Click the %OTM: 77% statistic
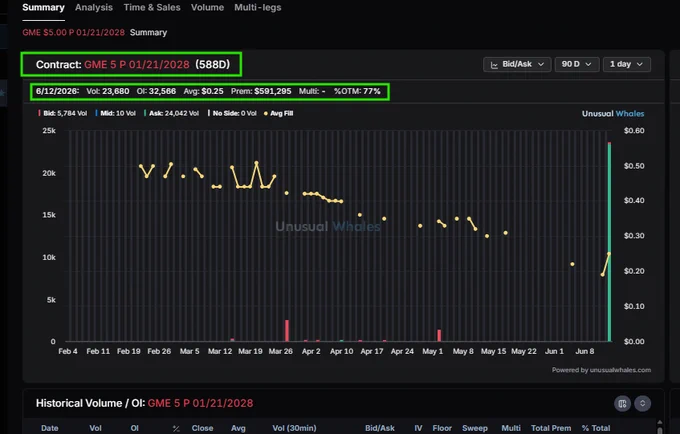 [357, 91]
